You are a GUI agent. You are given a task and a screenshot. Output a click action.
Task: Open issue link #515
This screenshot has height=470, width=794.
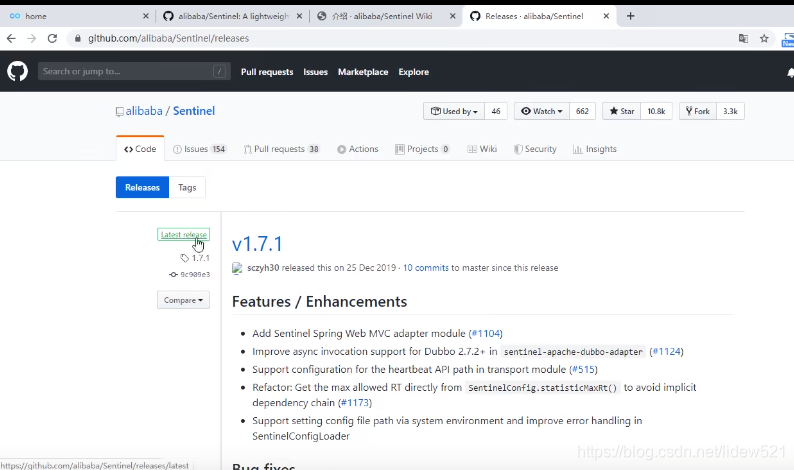(x=583, y=370)
